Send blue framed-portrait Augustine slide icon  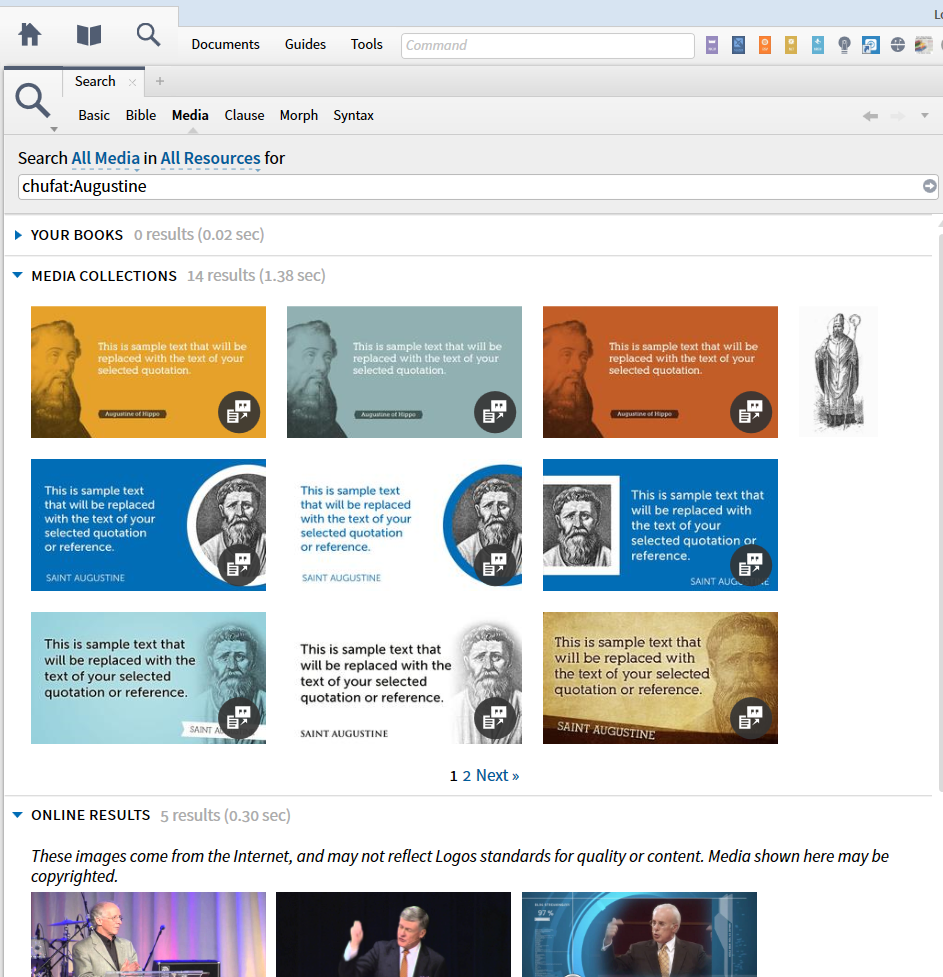tap(751, 565)
